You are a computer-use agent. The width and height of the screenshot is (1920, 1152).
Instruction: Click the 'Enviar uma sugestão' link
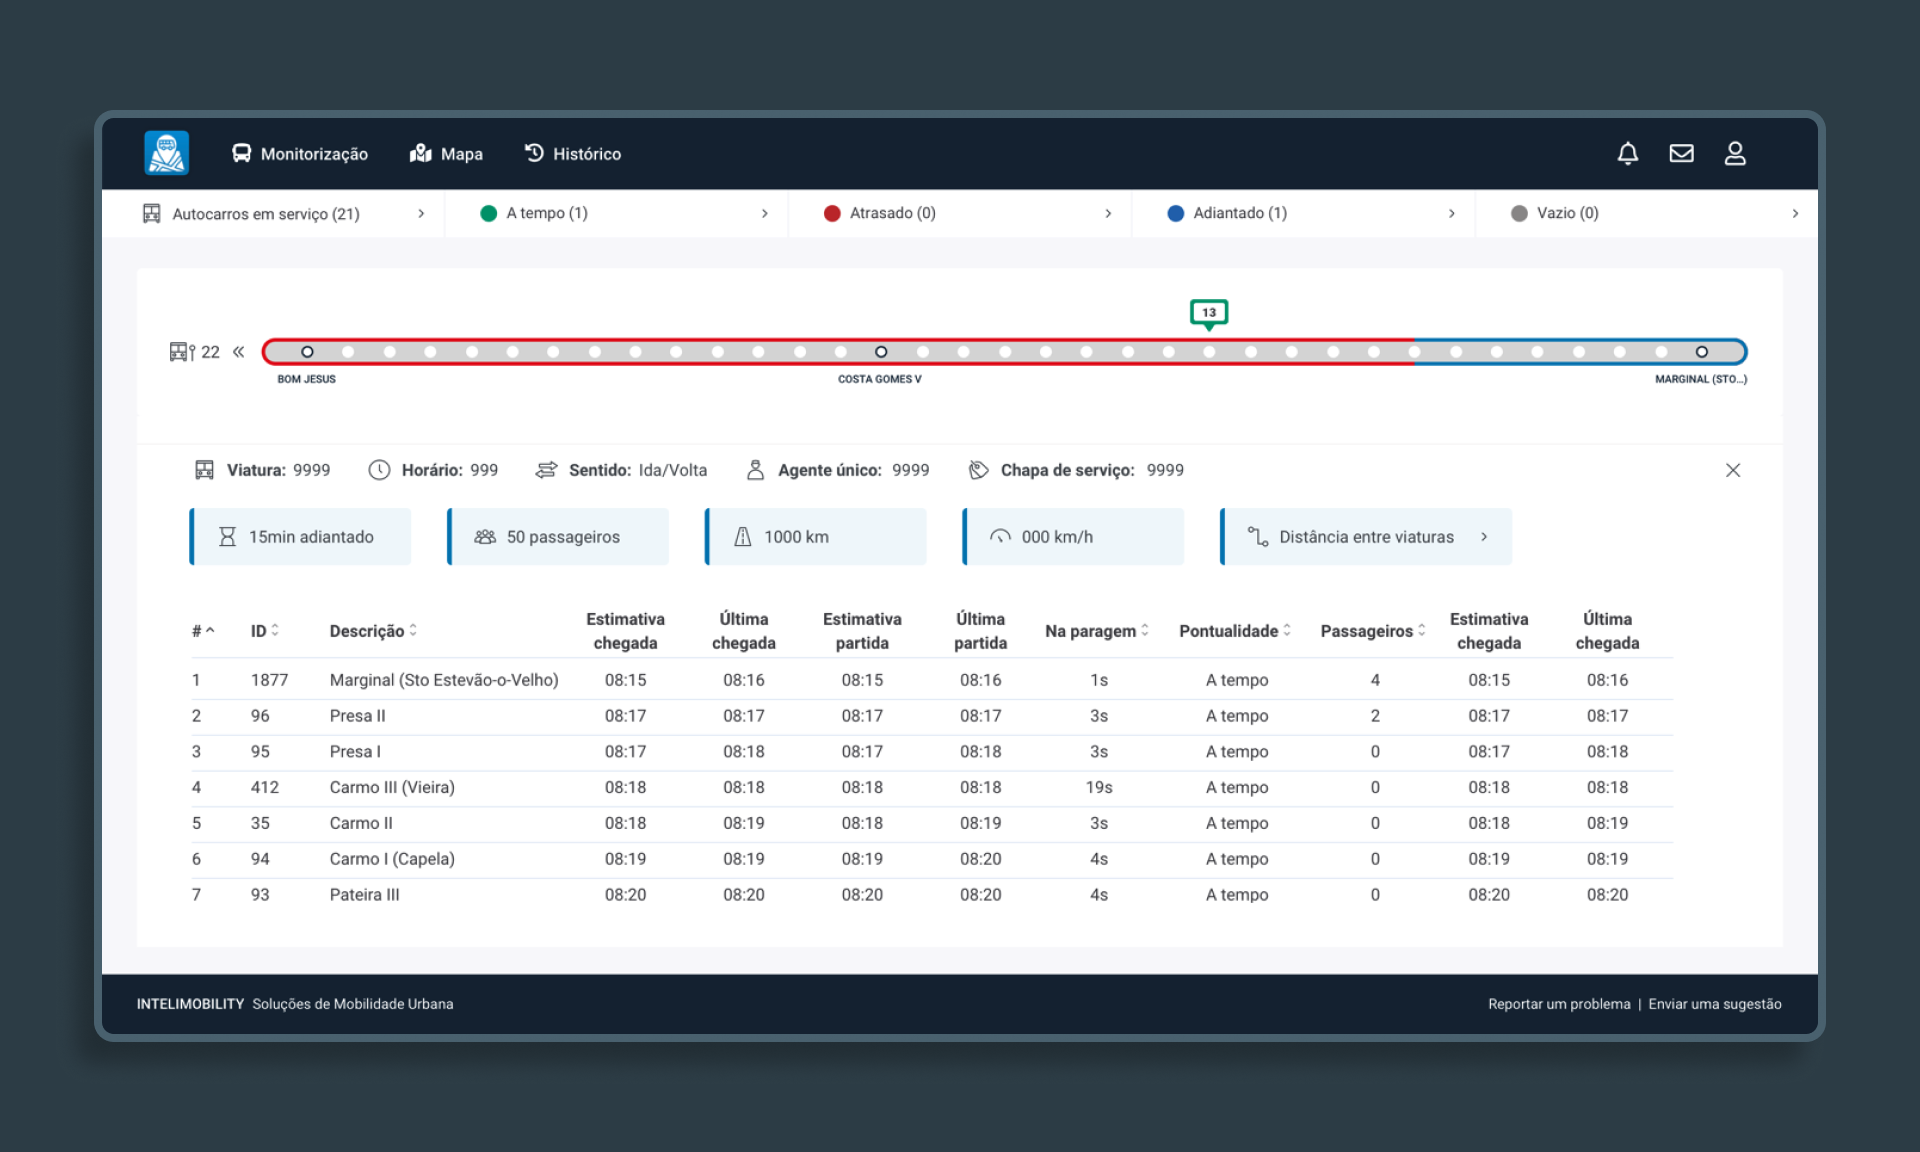point(1714,1004)
